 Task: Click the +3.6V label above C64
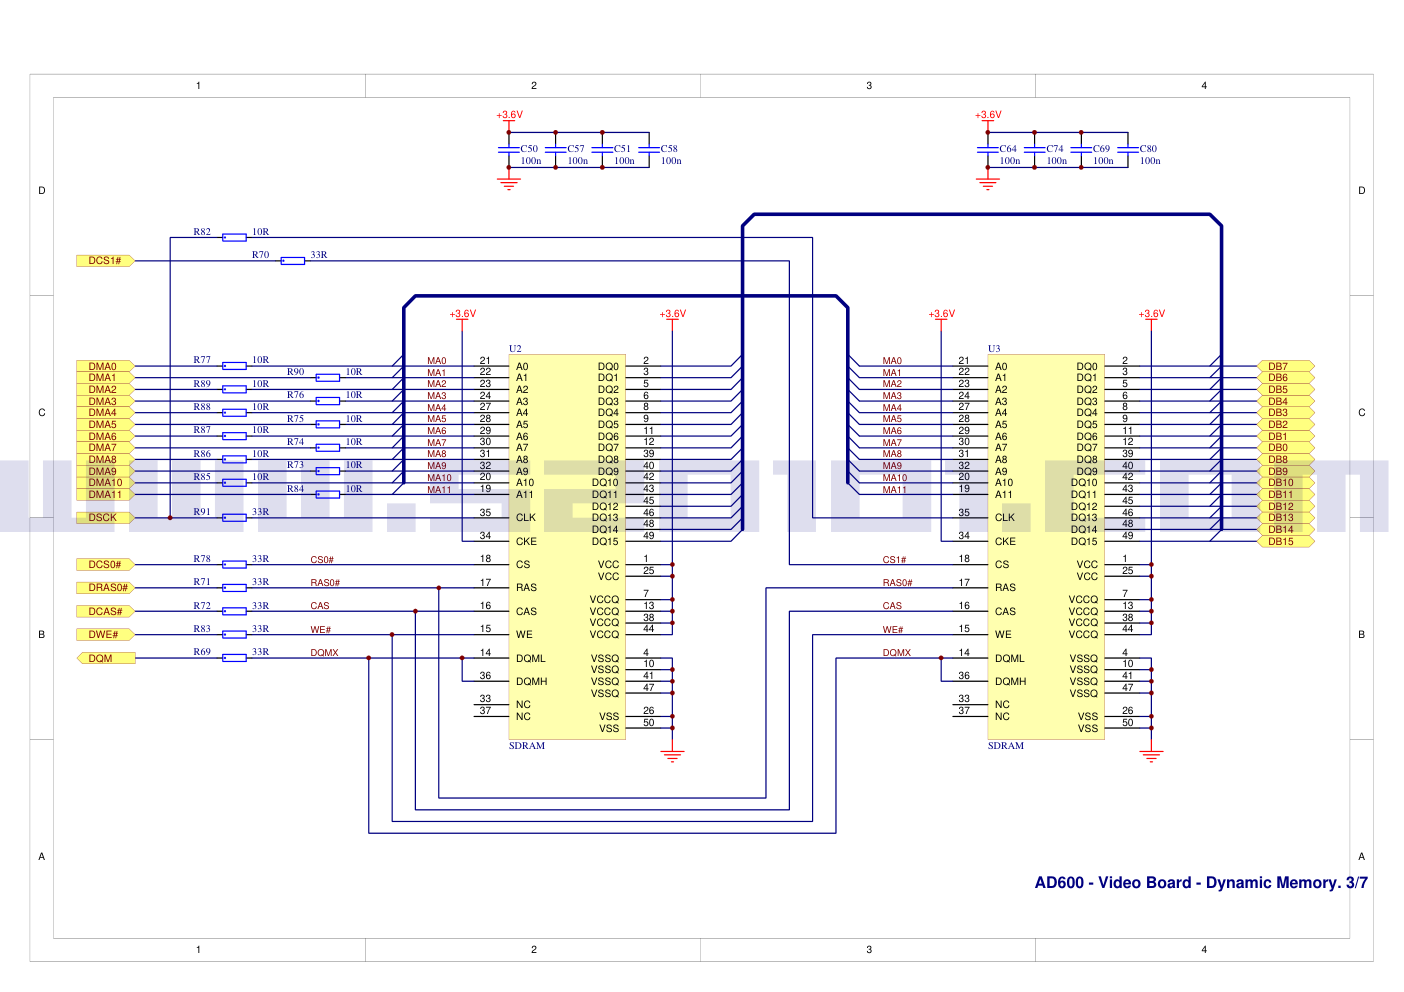988,115
